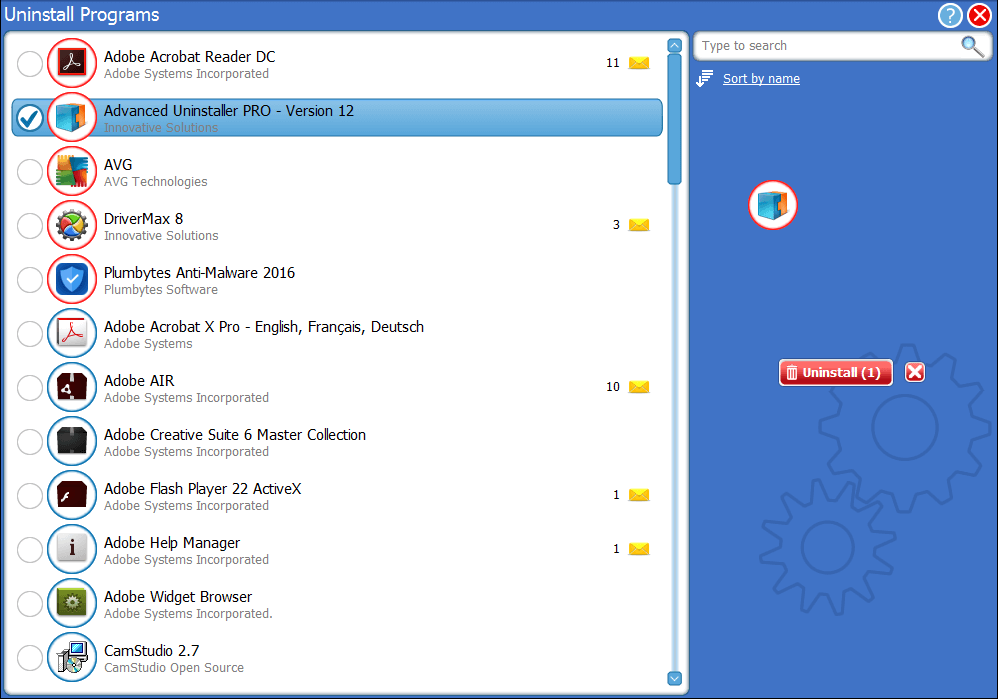The width and height of the screenshot is (998, 699).
Task: Uncheck Advanced Uninstaller PRO checkbox
Action: tap(30, 118)
